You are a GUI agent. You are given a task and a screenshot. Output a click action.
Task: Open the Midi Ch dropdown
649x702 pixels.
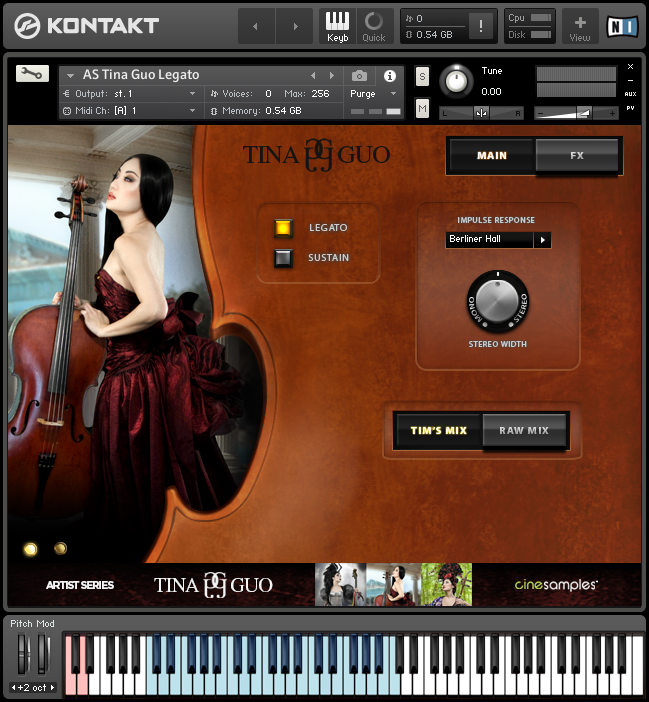(x=130, y=111)
